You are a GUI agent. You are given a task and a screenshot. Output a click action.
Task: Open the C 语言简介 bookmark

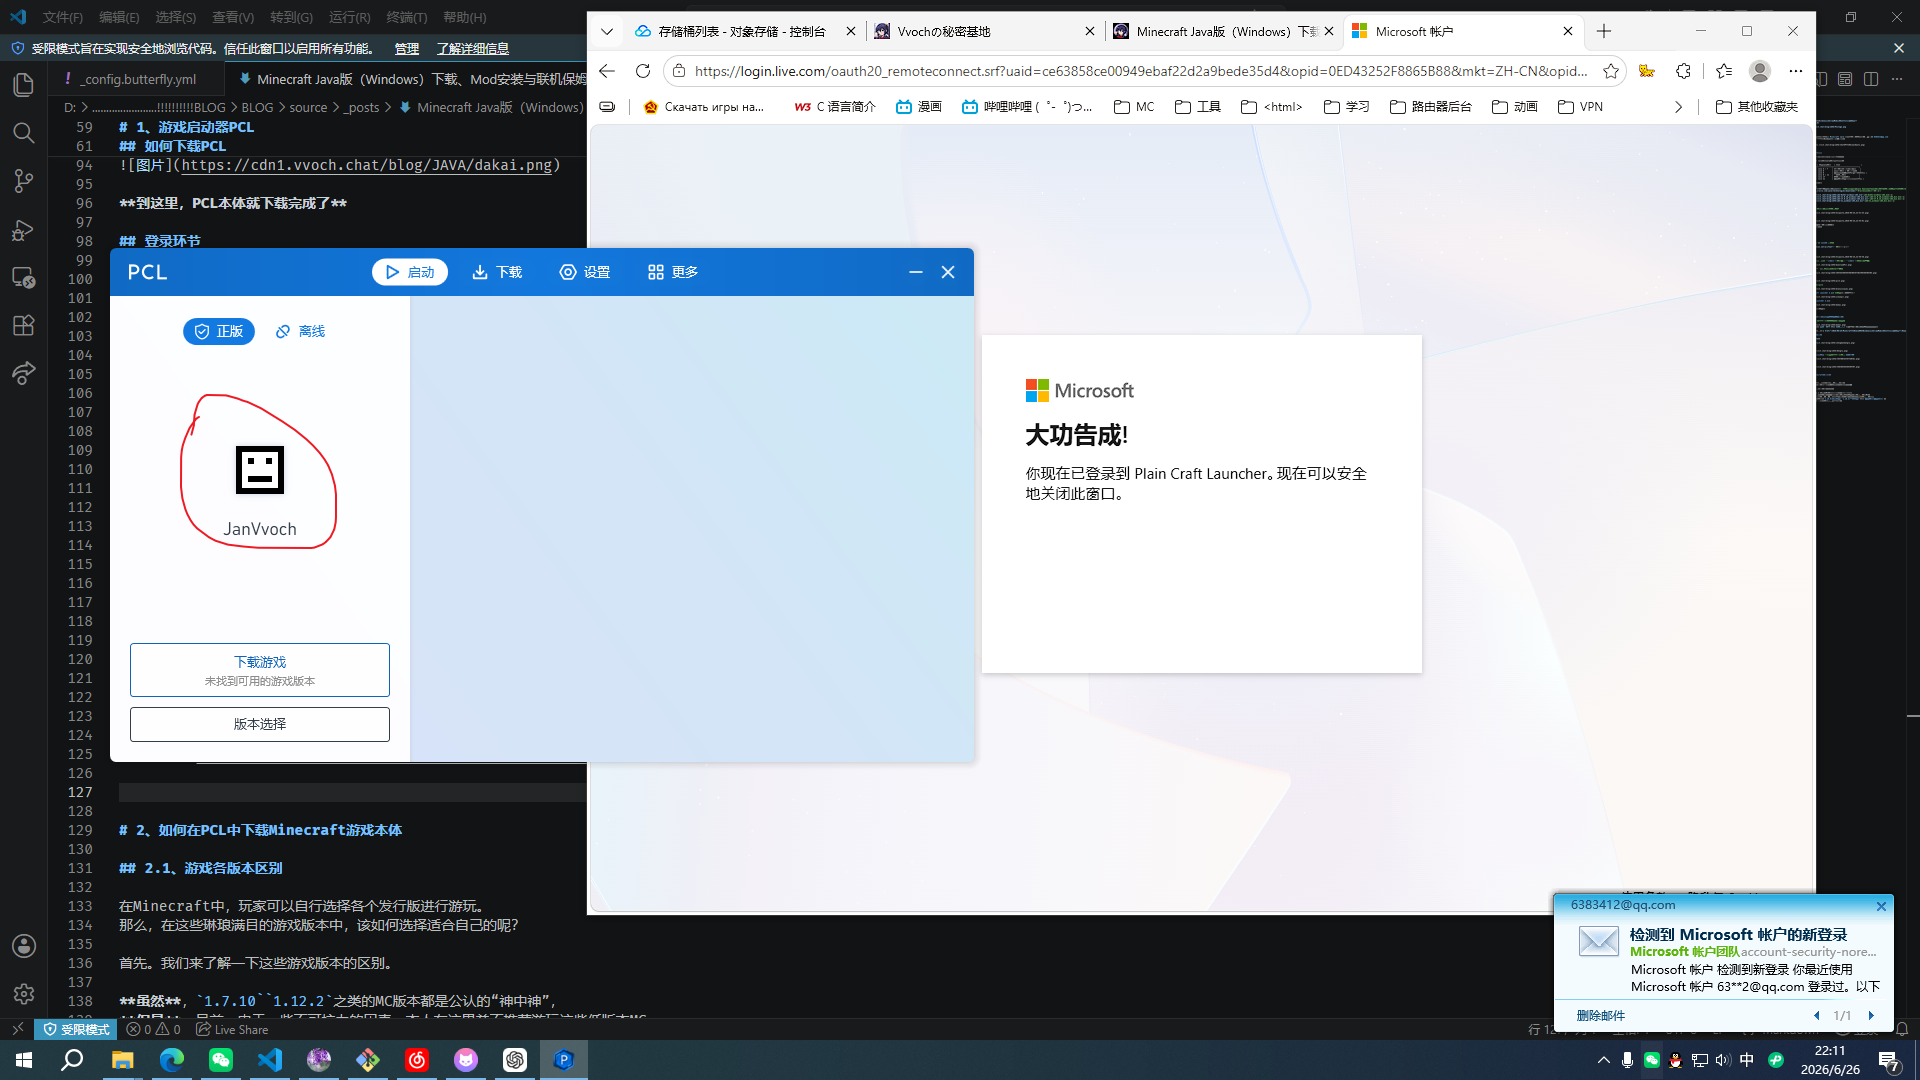(834, 107)
